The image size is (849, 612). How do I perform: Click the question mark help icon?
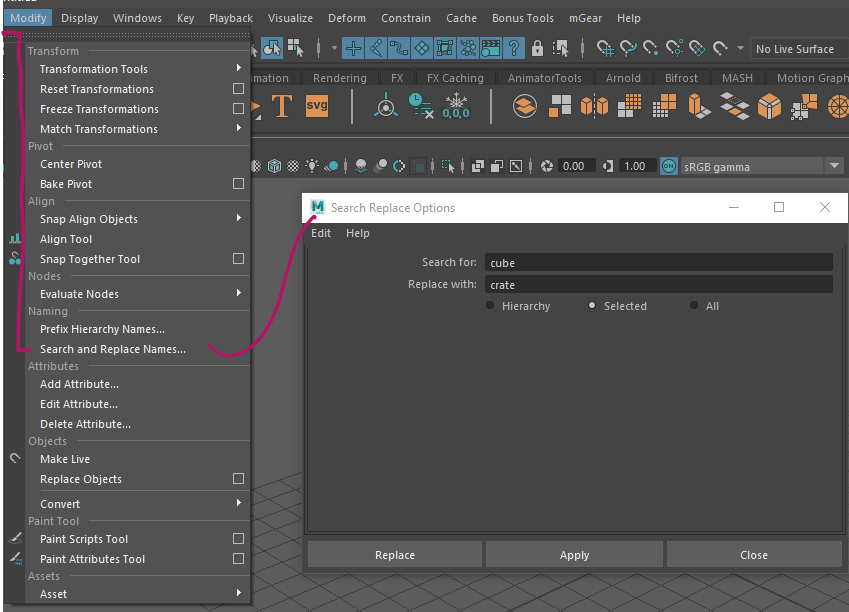point(513,49)
